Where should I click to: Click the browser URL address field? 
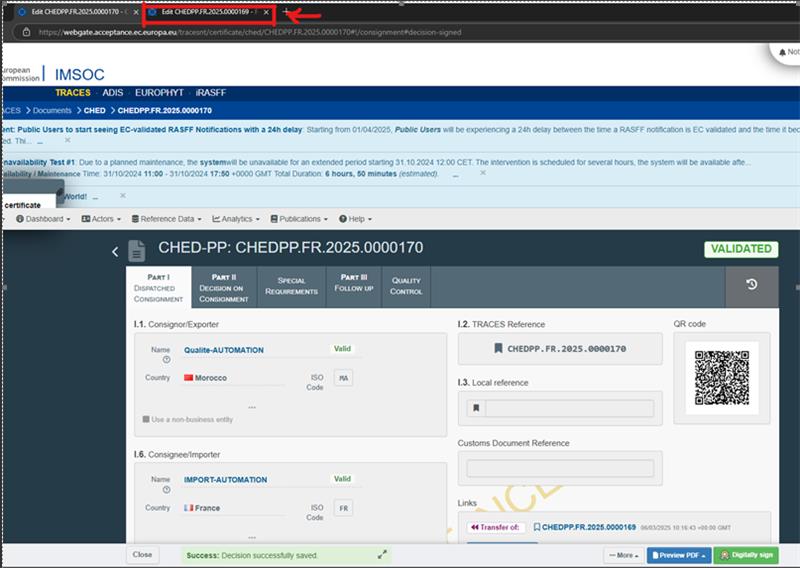(250, 32)
